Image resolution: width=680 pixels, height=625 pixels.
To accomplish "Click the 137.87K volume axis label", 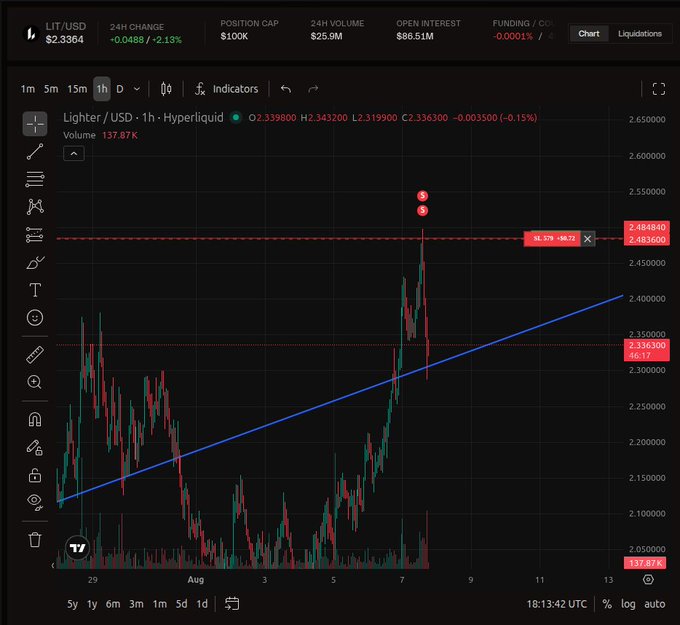I will [x=645, y=563].
